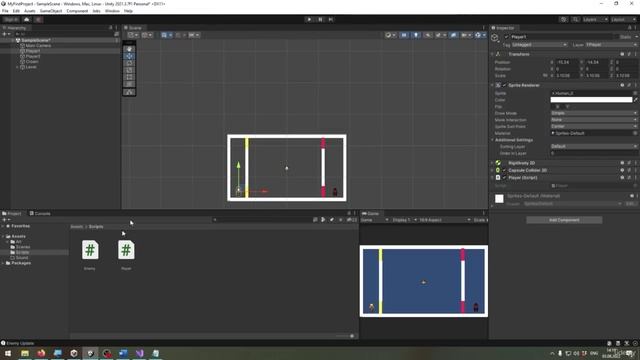Toggle scene audio icon
Screen dimensions: 640x360
click(x=428, y=35)
